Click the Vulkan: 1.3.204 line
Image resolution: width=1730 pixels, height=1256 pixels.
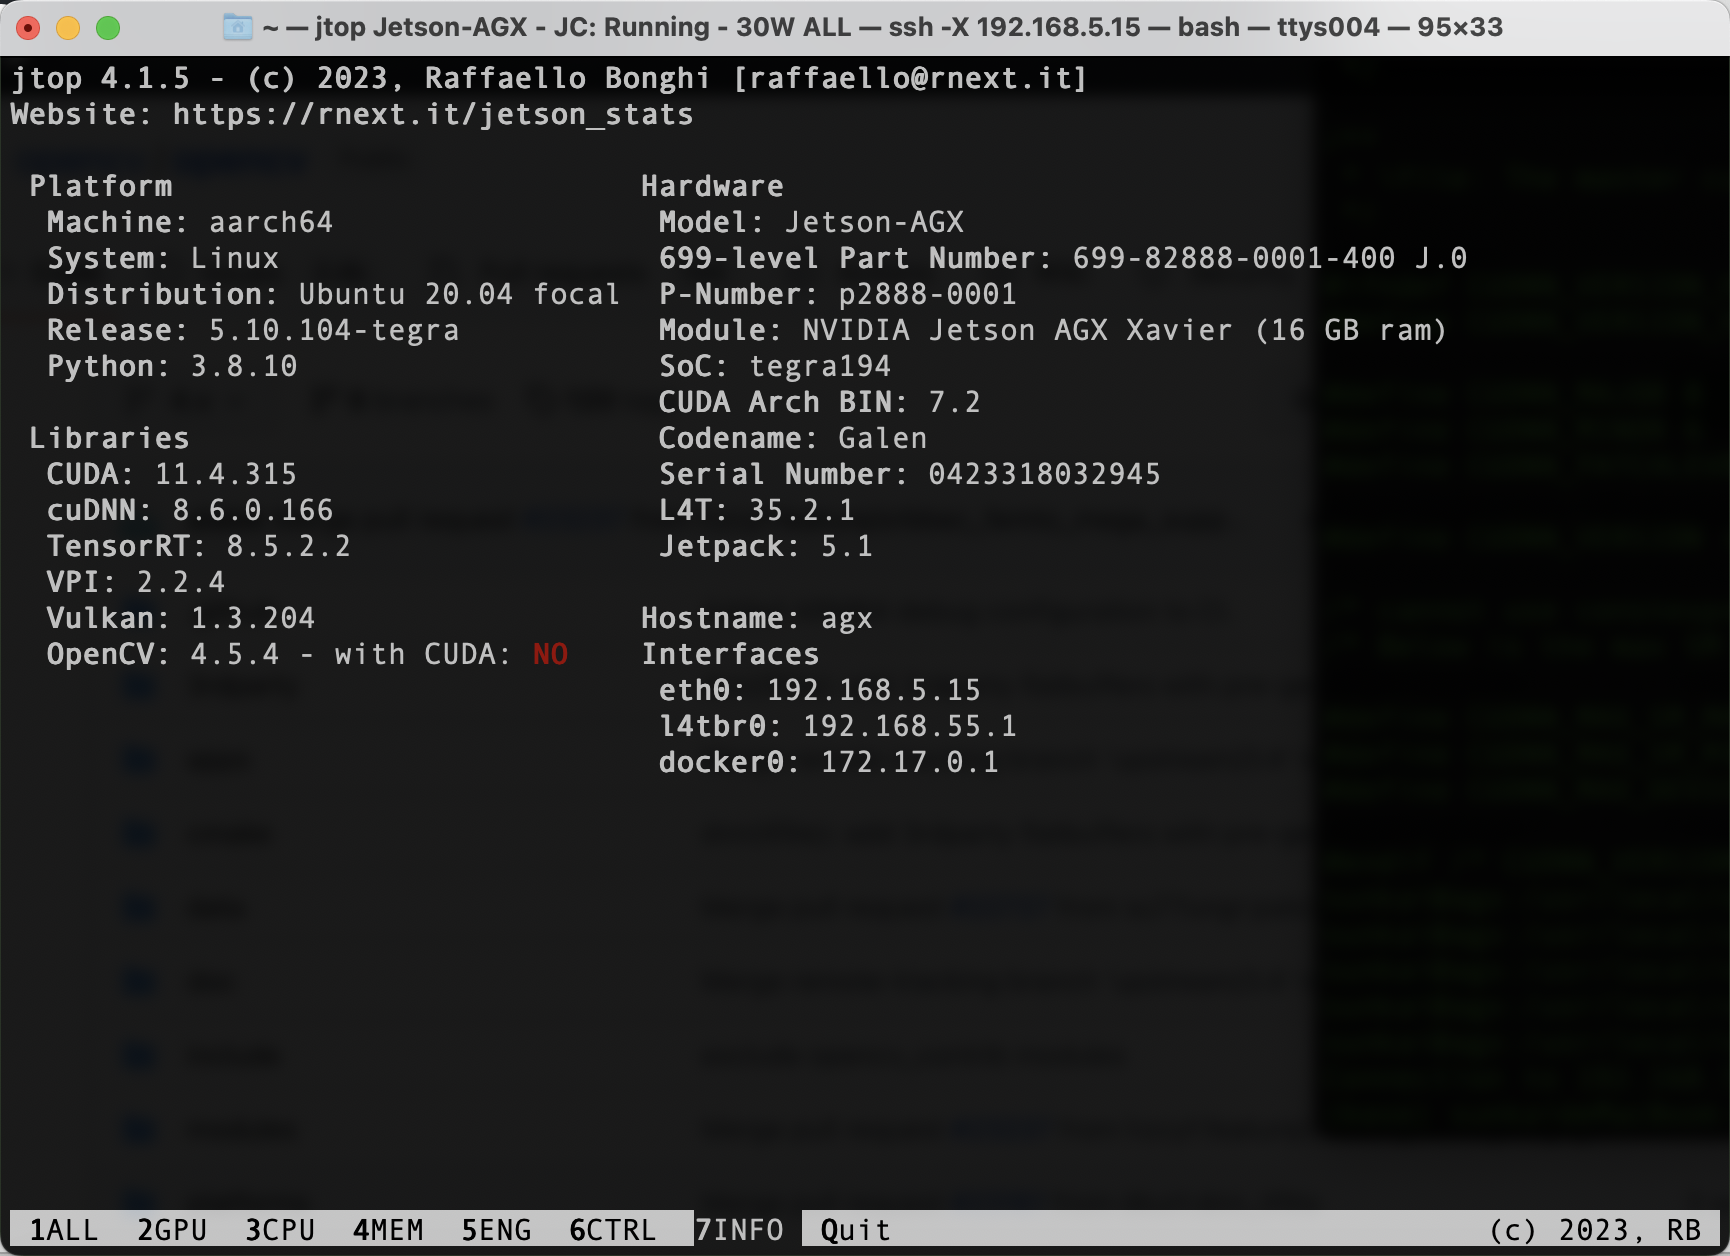coord(181,618)
